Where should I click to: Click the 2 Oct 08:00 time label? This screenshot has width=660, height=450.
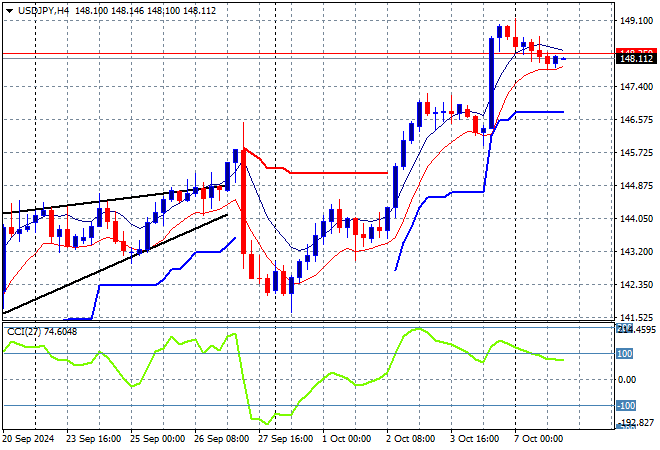point(410,439)
